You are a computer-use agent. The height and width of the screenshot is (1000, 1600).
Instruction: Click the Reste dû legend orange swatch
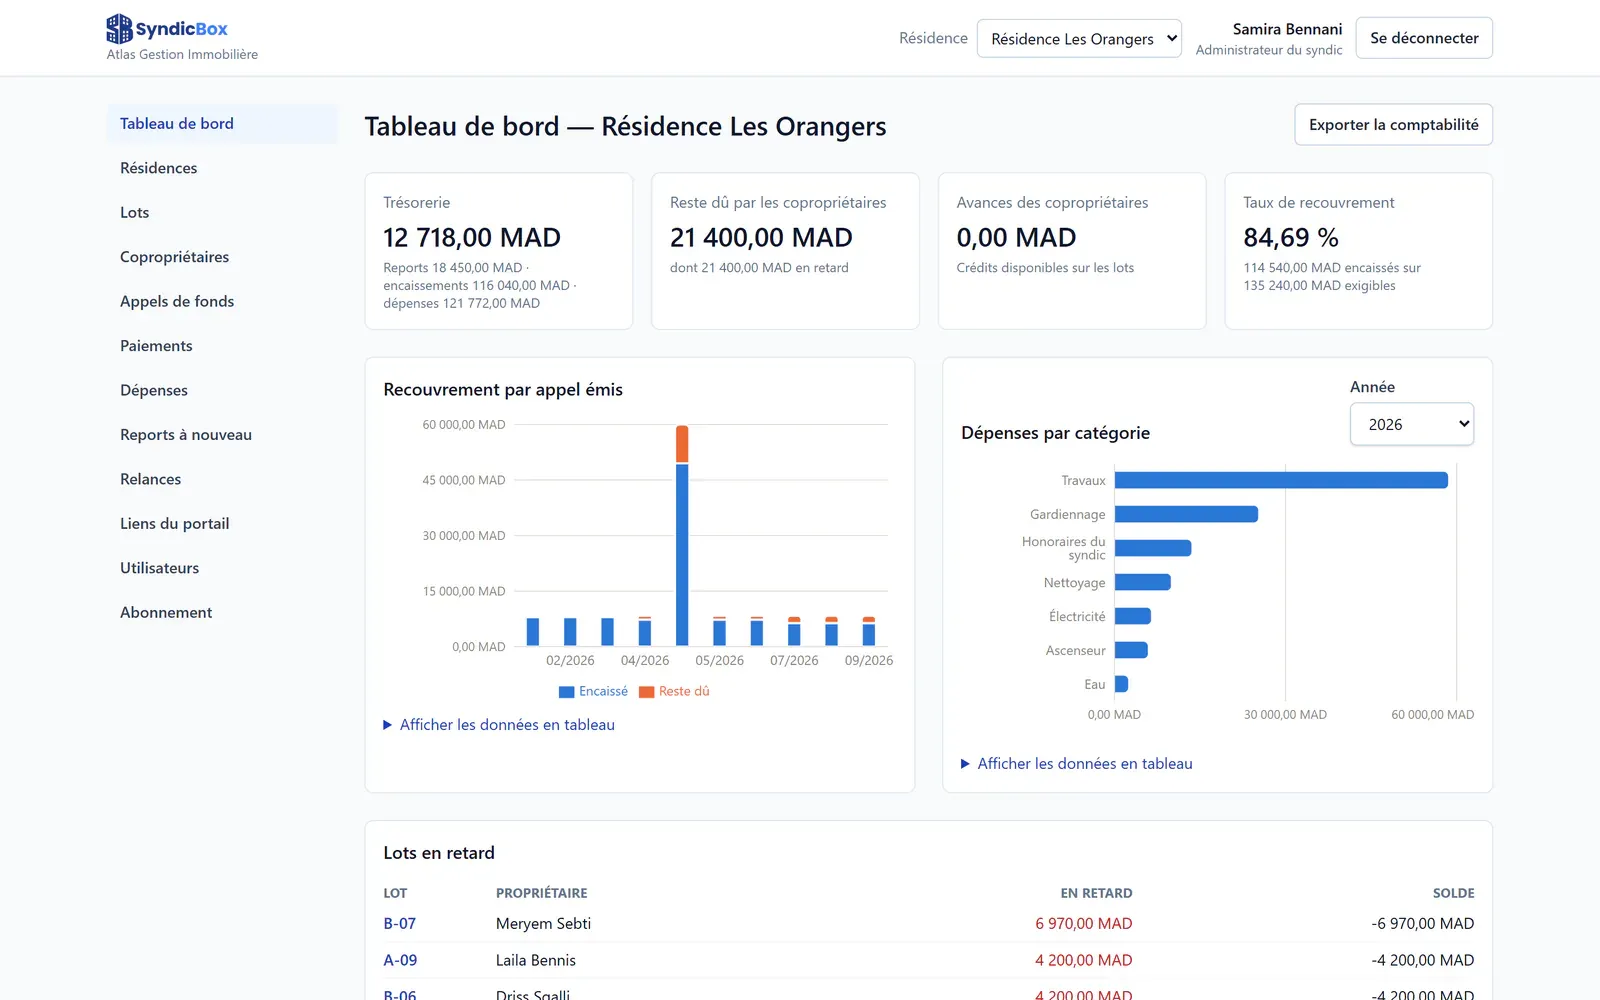[x=646, y=692]
